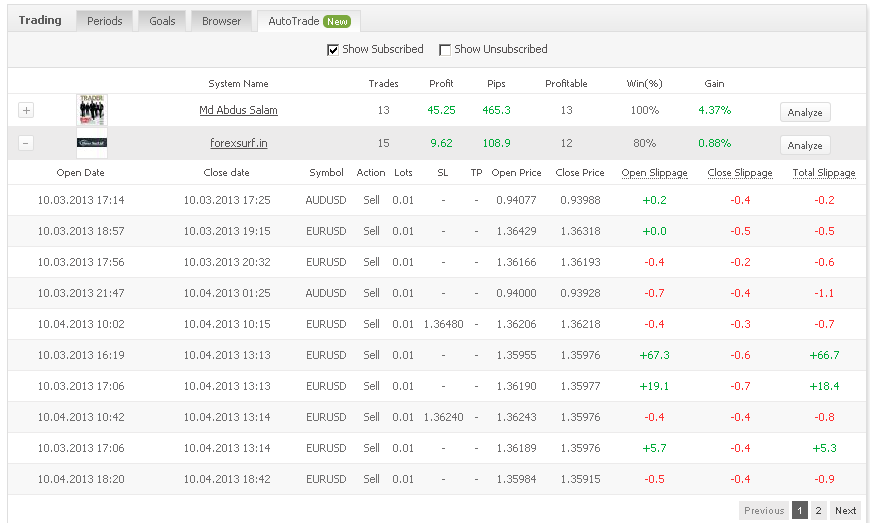Screen dimensions: 870x523
Task: Collapse the forexsurf.in system row
Action: [x=26, y=143]
